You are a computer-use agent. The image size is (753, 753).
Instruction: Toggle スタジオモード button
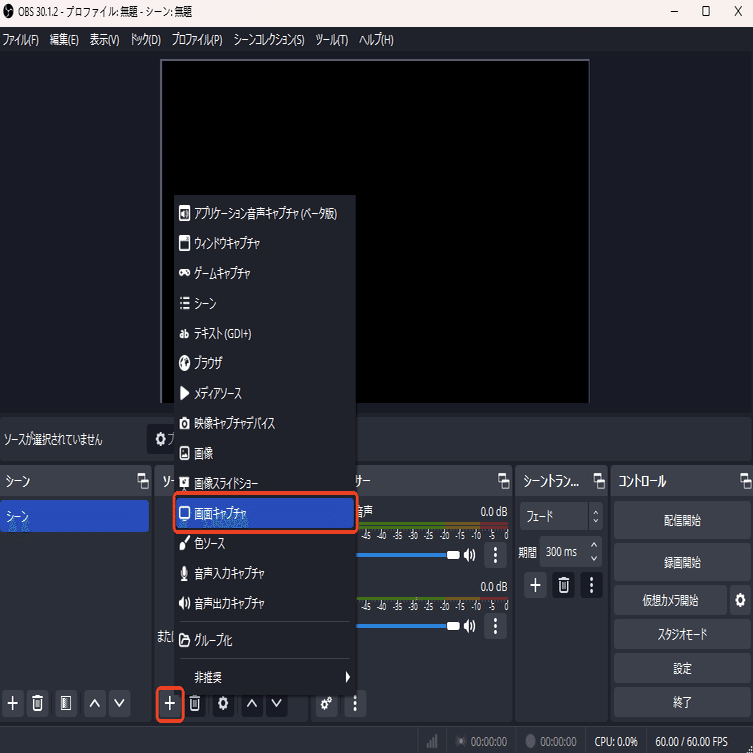coord(682,634)
